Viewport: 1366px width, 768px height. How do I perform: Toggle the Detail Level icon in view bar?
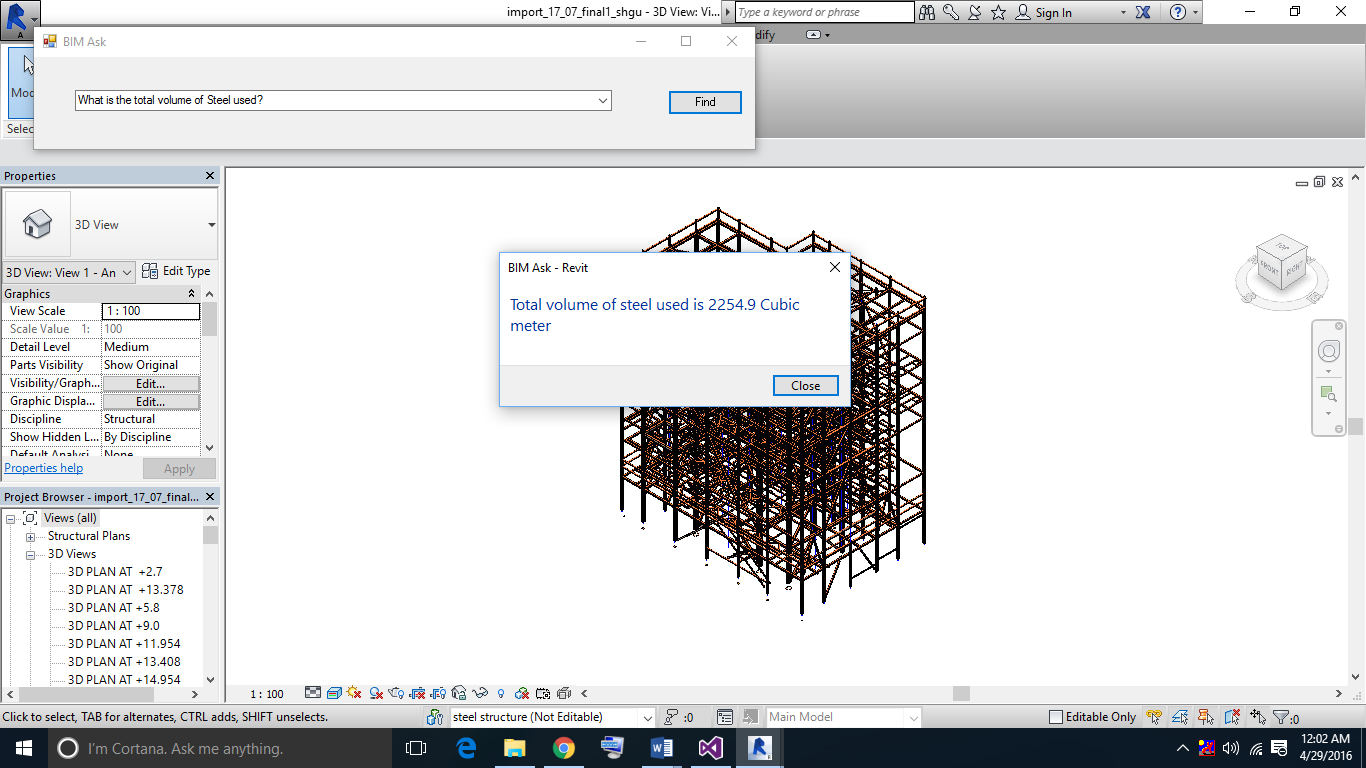click(313, 693)
